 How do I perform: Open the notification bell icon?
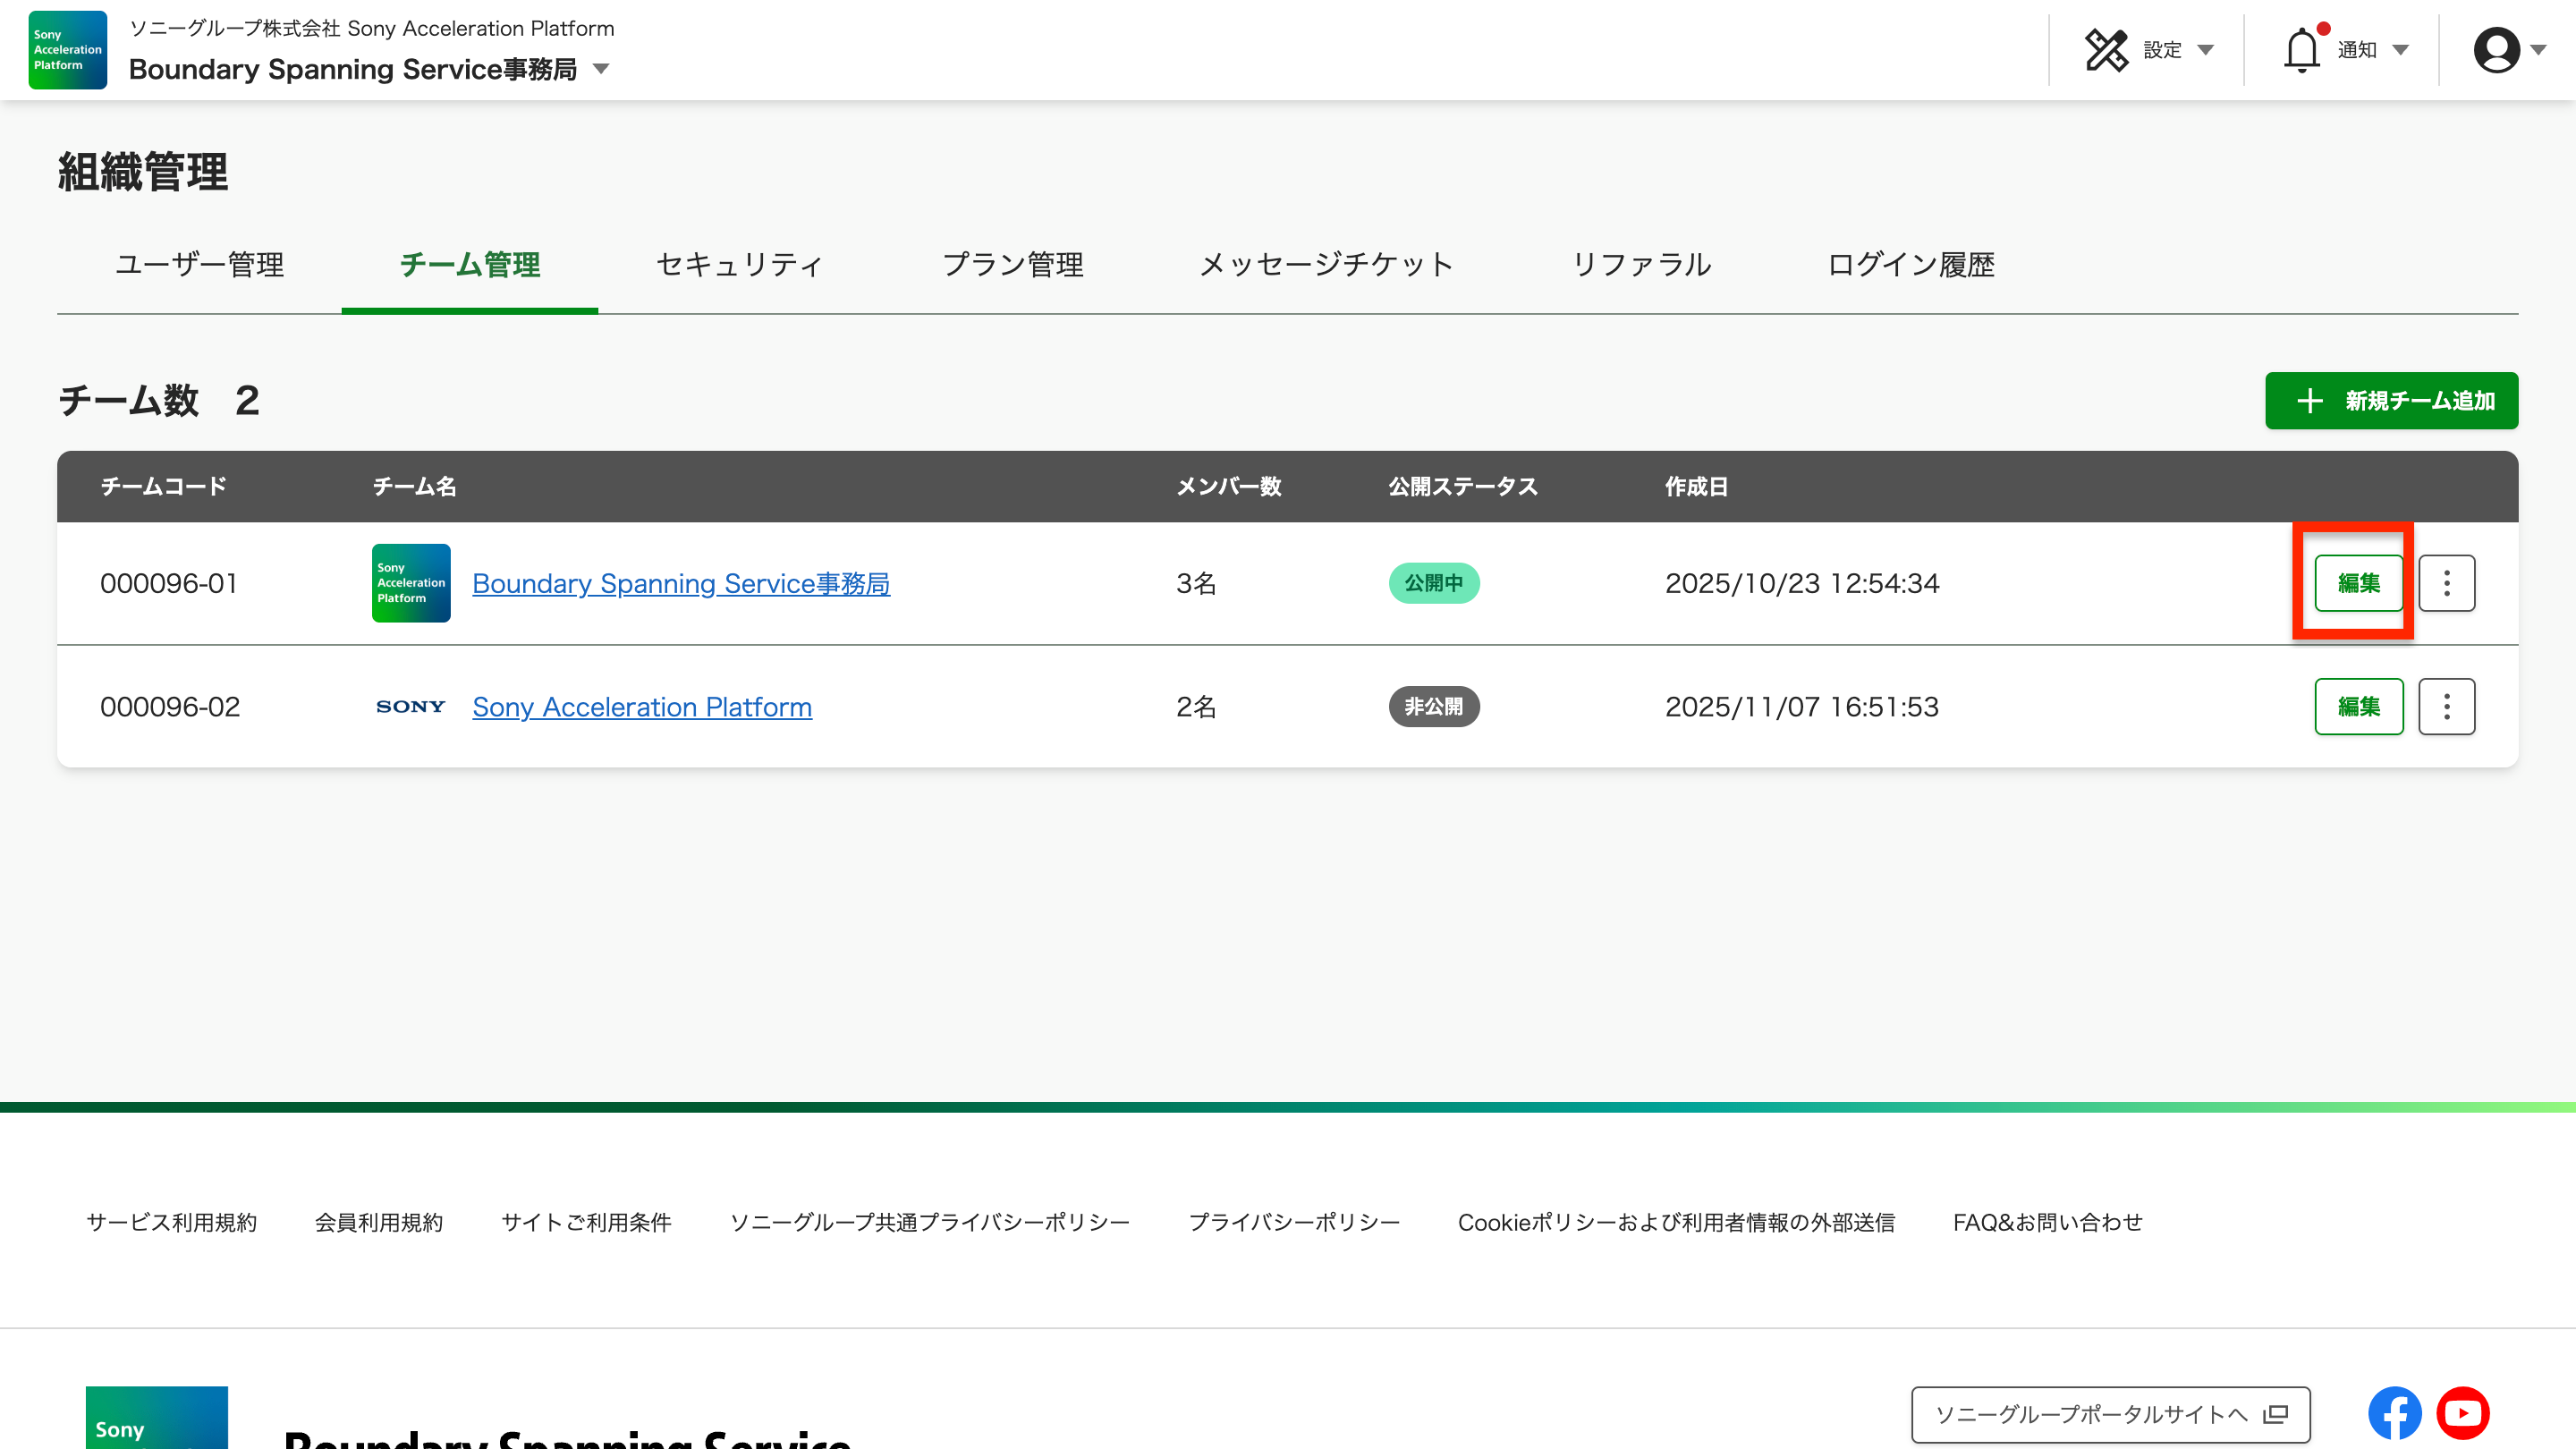point(2303,49)
